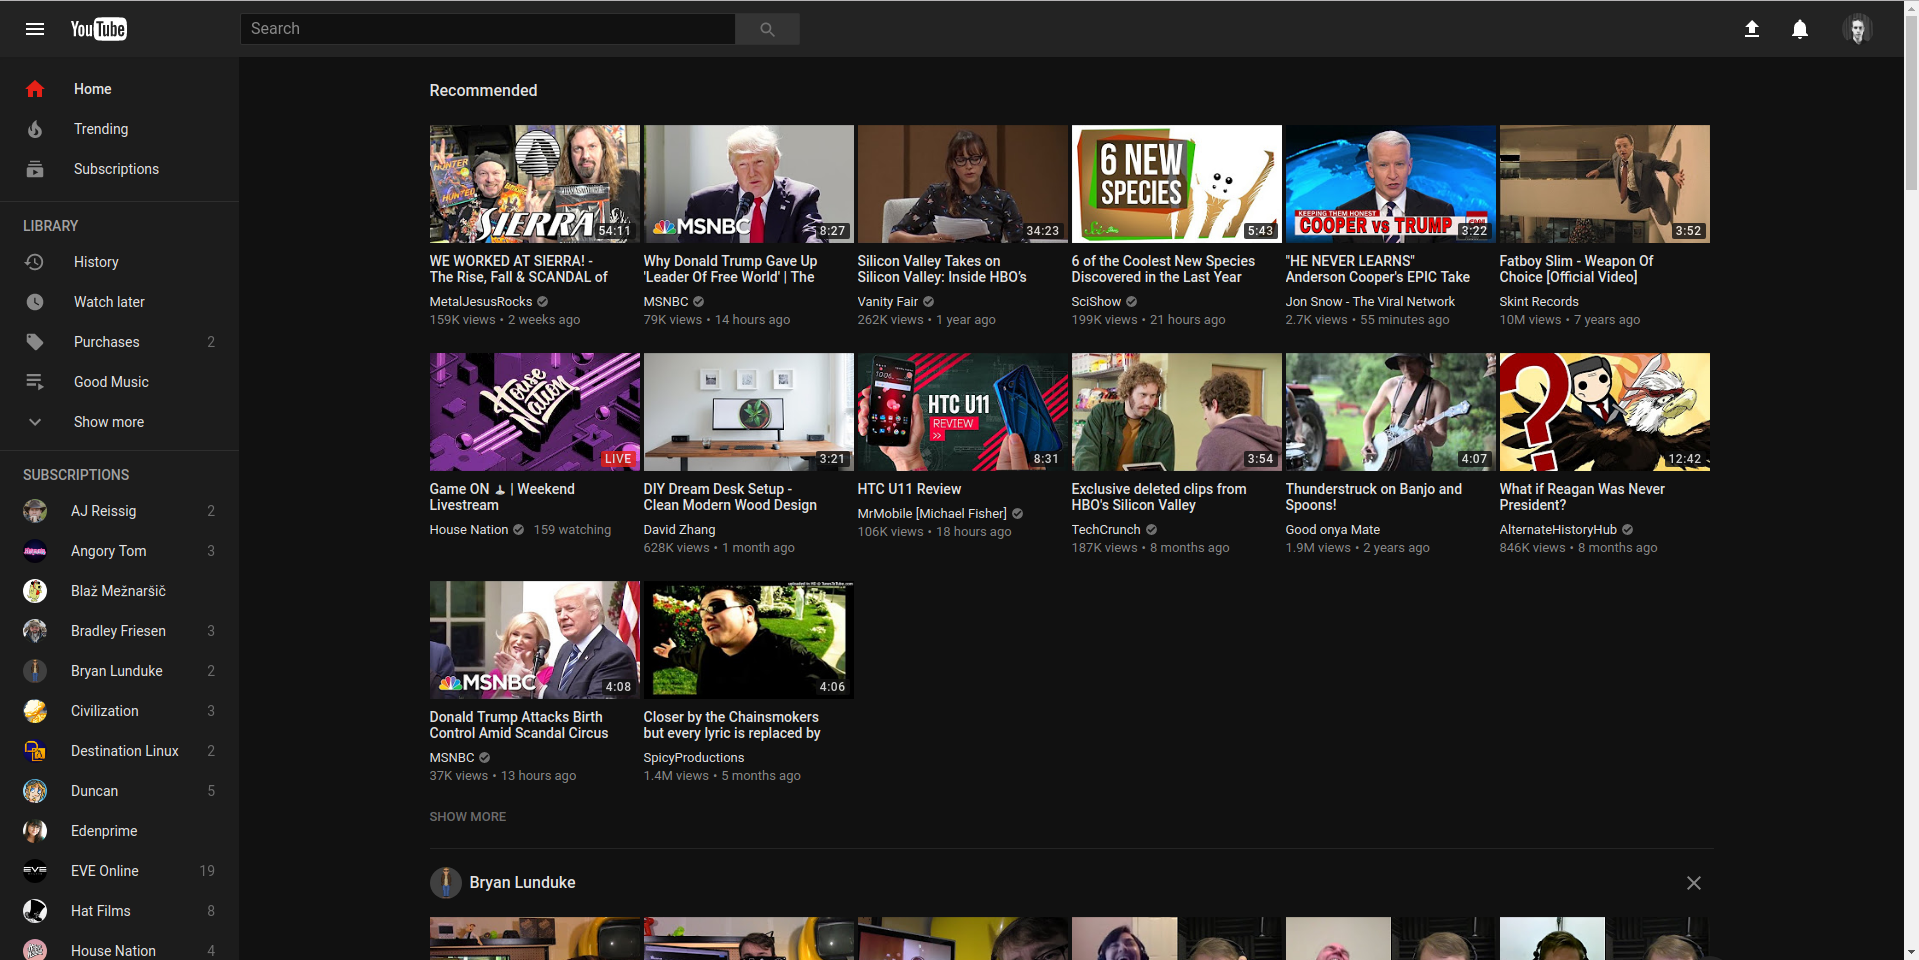
Task: Expand Show more in Library
Action: (x=120, y=422)
